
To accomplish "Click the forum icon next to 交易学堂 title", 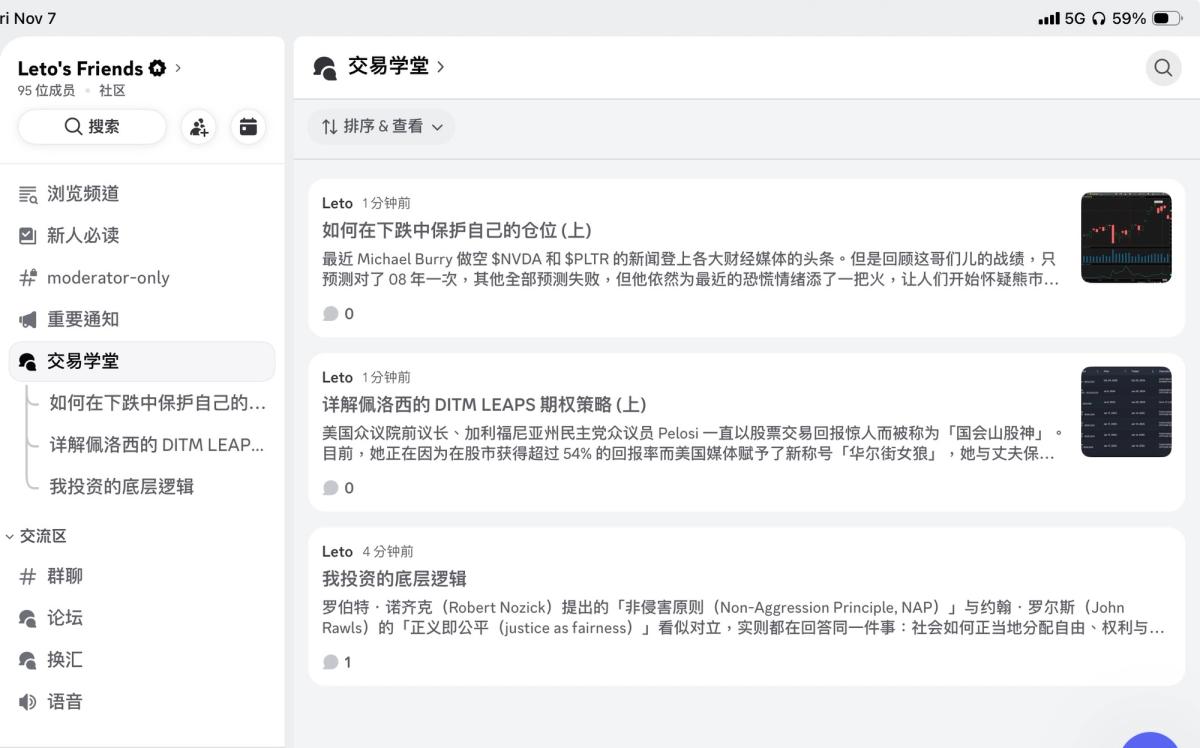I will click(324, 67).
